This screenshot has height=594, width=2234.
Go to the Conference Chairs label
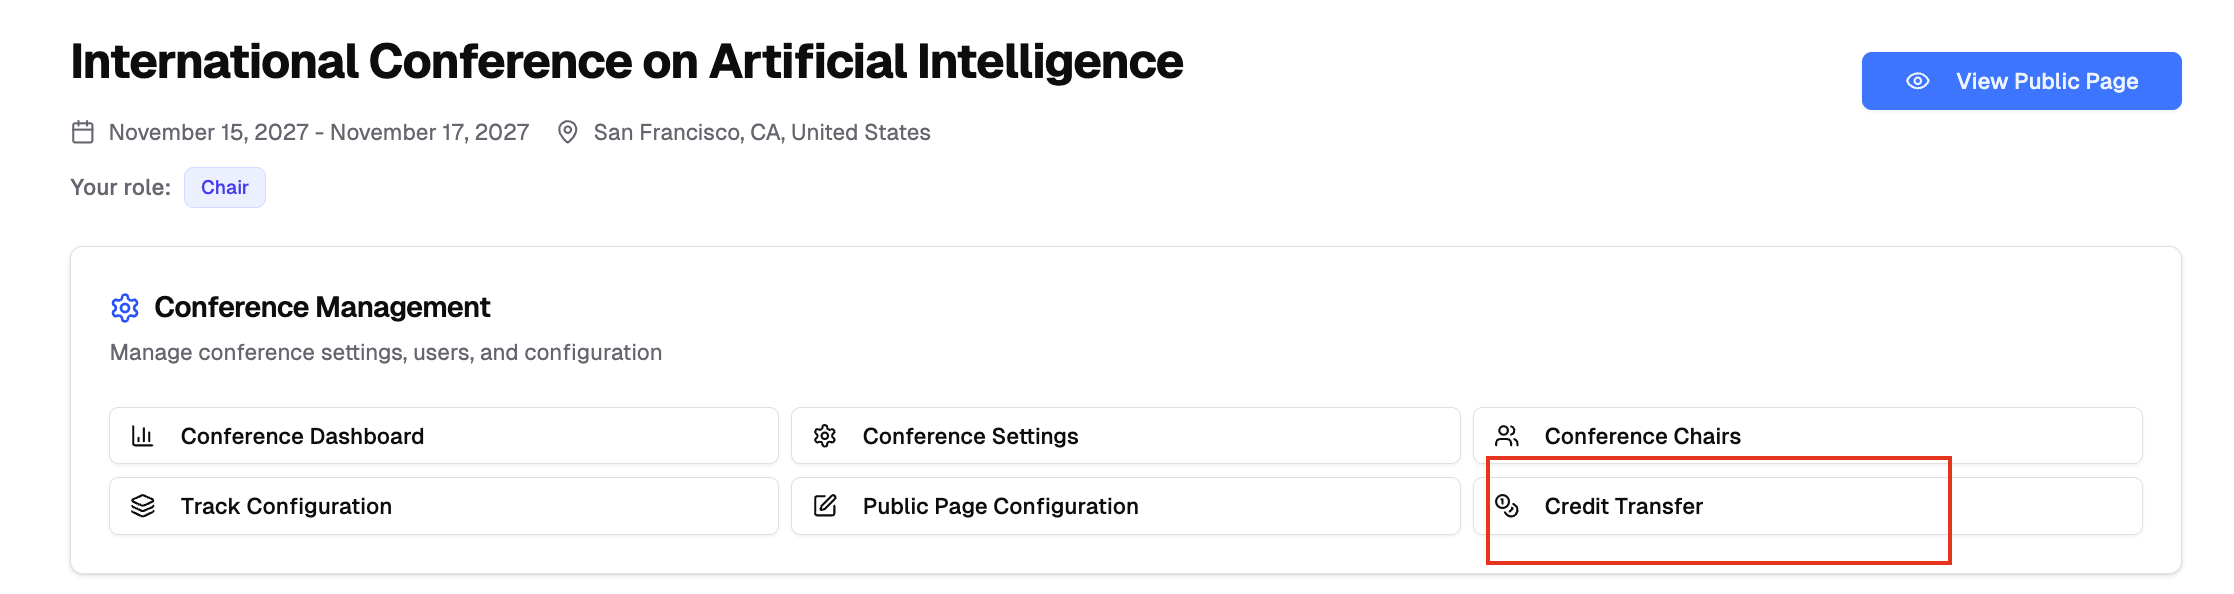pyautogui.click(x=1642, y=436)
